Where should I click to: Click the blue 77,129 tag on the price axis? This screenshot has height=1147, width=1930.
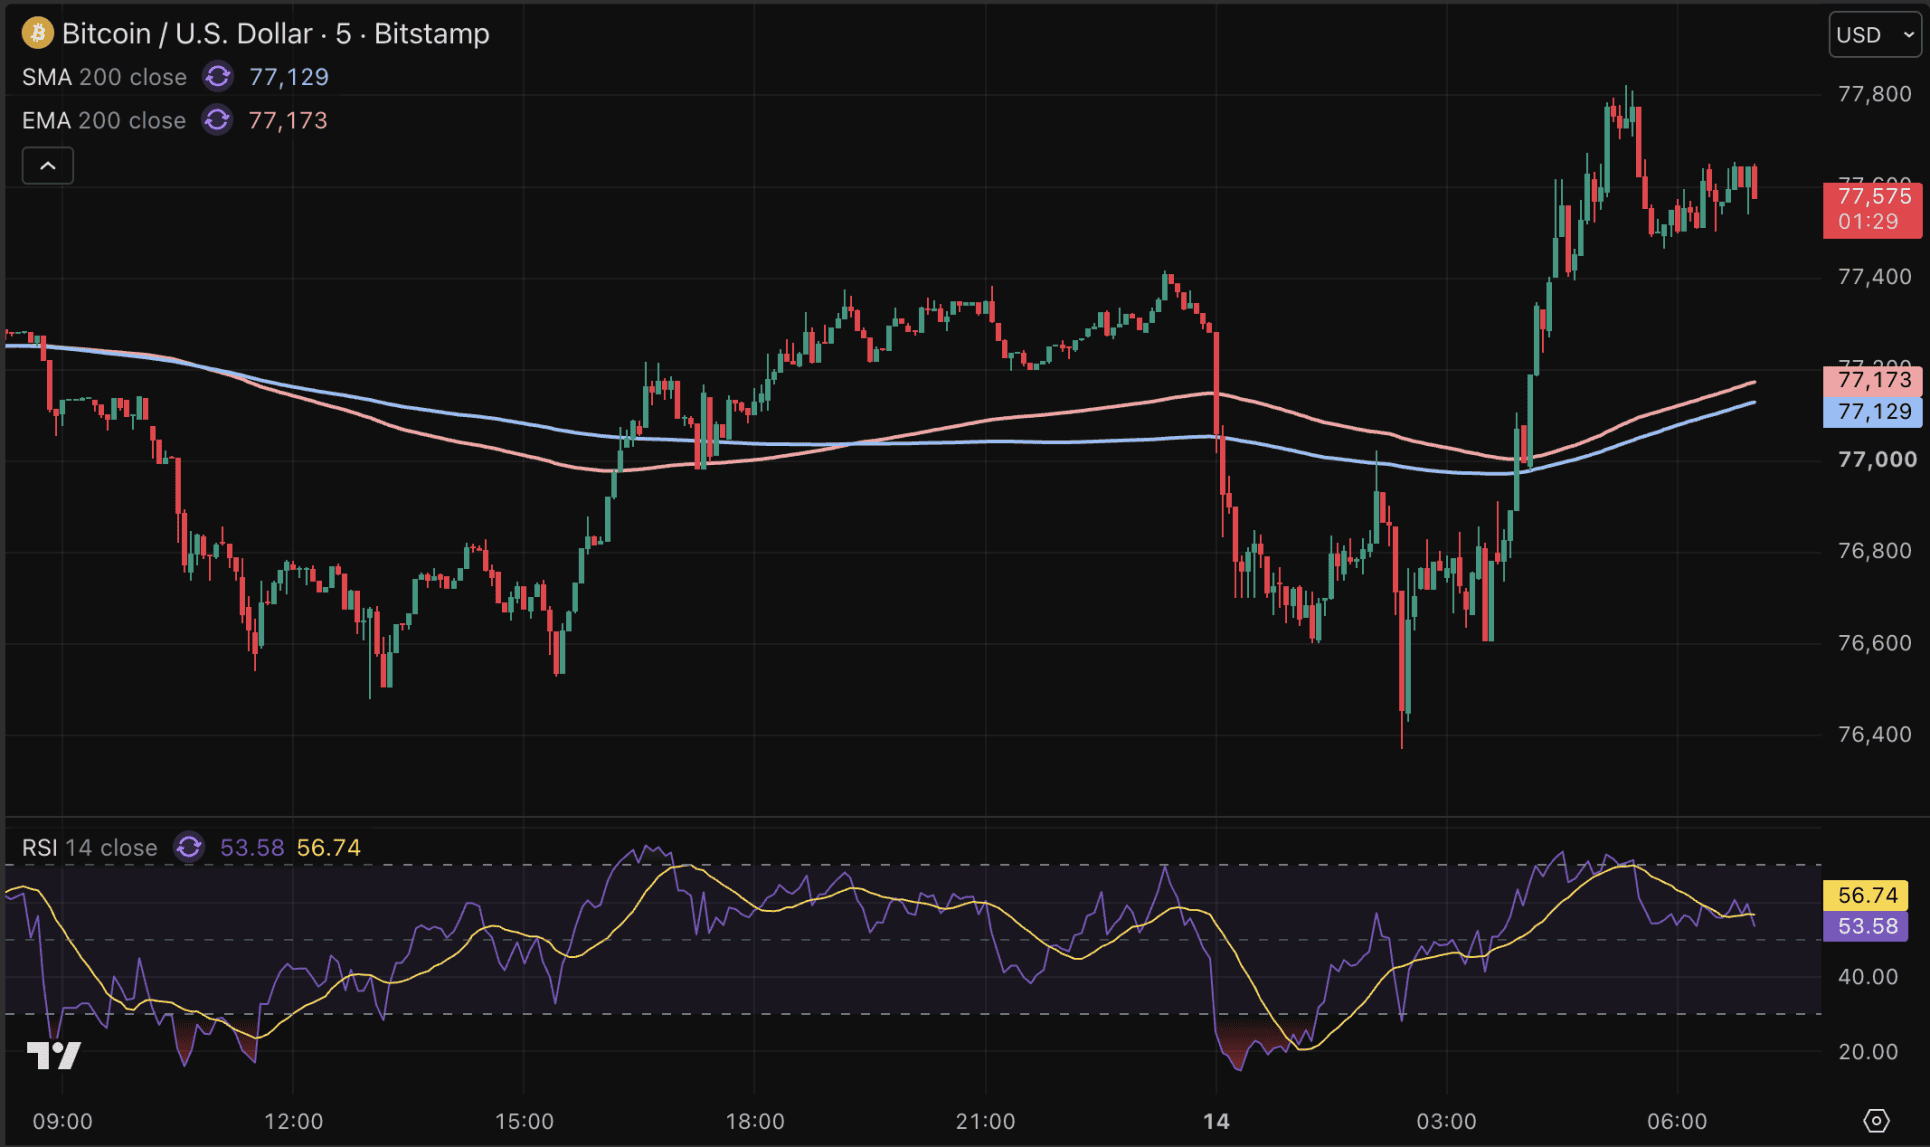click(1873, 412)
